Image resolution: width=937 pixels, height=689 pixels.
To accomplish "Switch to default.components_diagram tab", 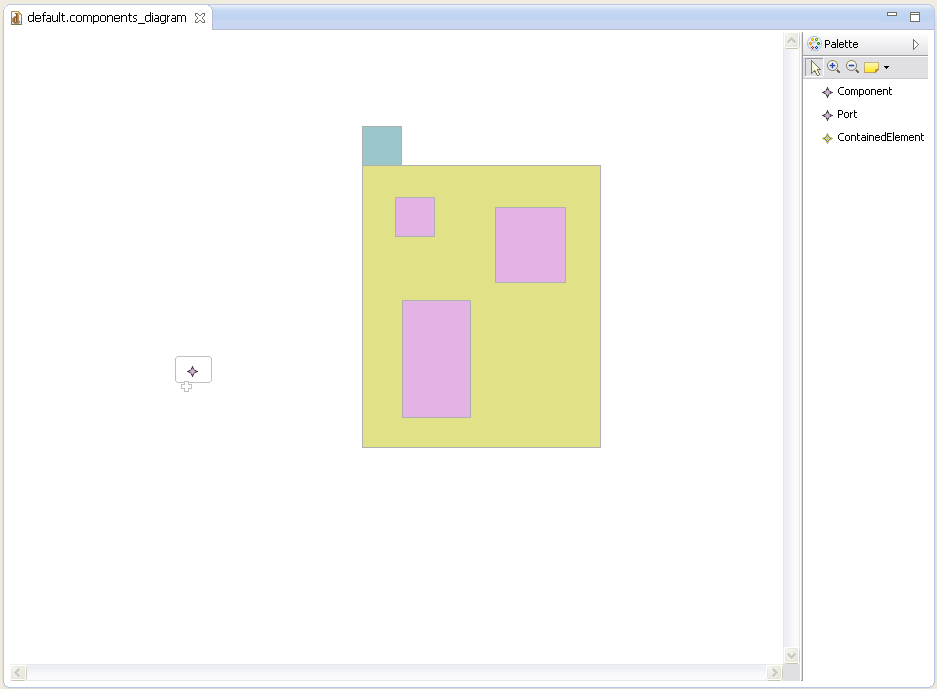I will [106, 18].
